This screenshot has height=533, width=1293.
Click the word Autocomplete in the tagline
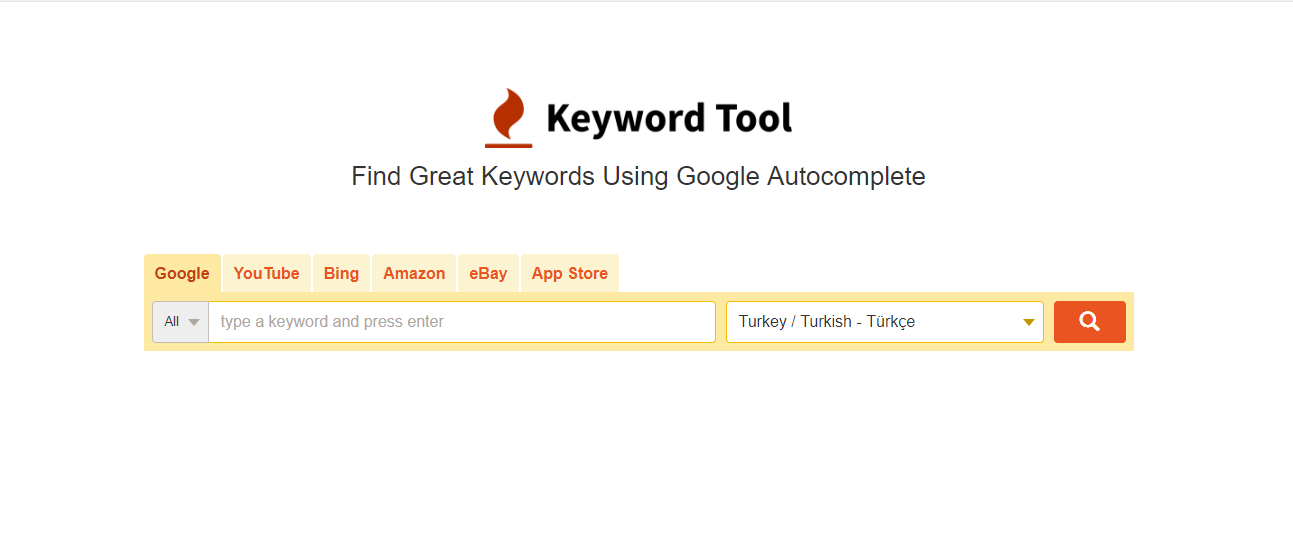(846, 177)
